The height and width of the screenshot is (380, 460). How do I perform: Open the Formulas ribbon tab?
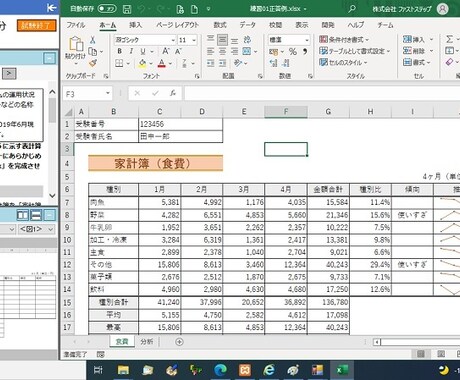pos(220,25)
